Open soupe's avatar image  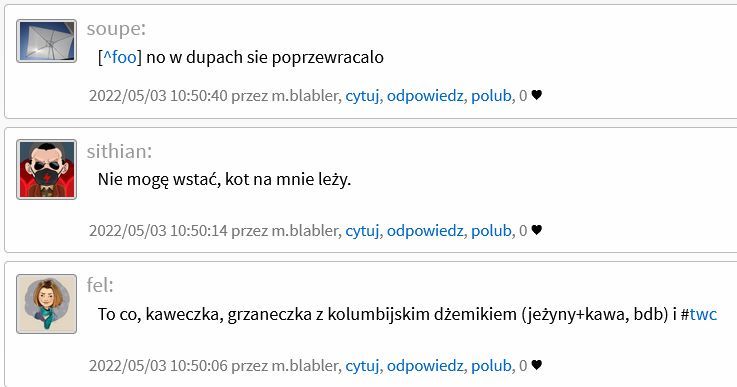47,41
